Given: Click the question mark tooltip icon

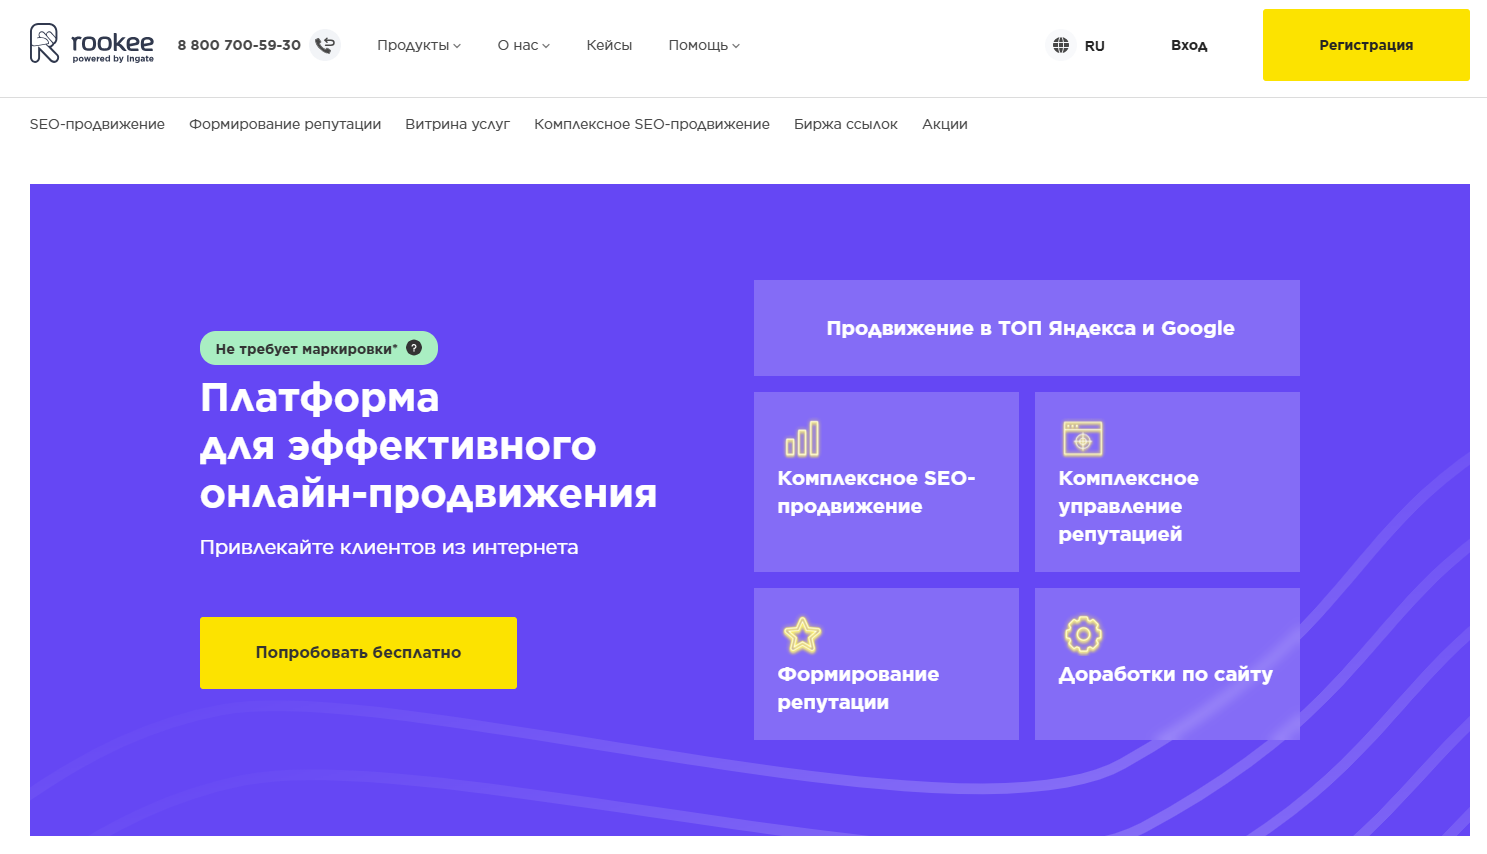Looking at the screenshot, I should click(x=414, y=348).
